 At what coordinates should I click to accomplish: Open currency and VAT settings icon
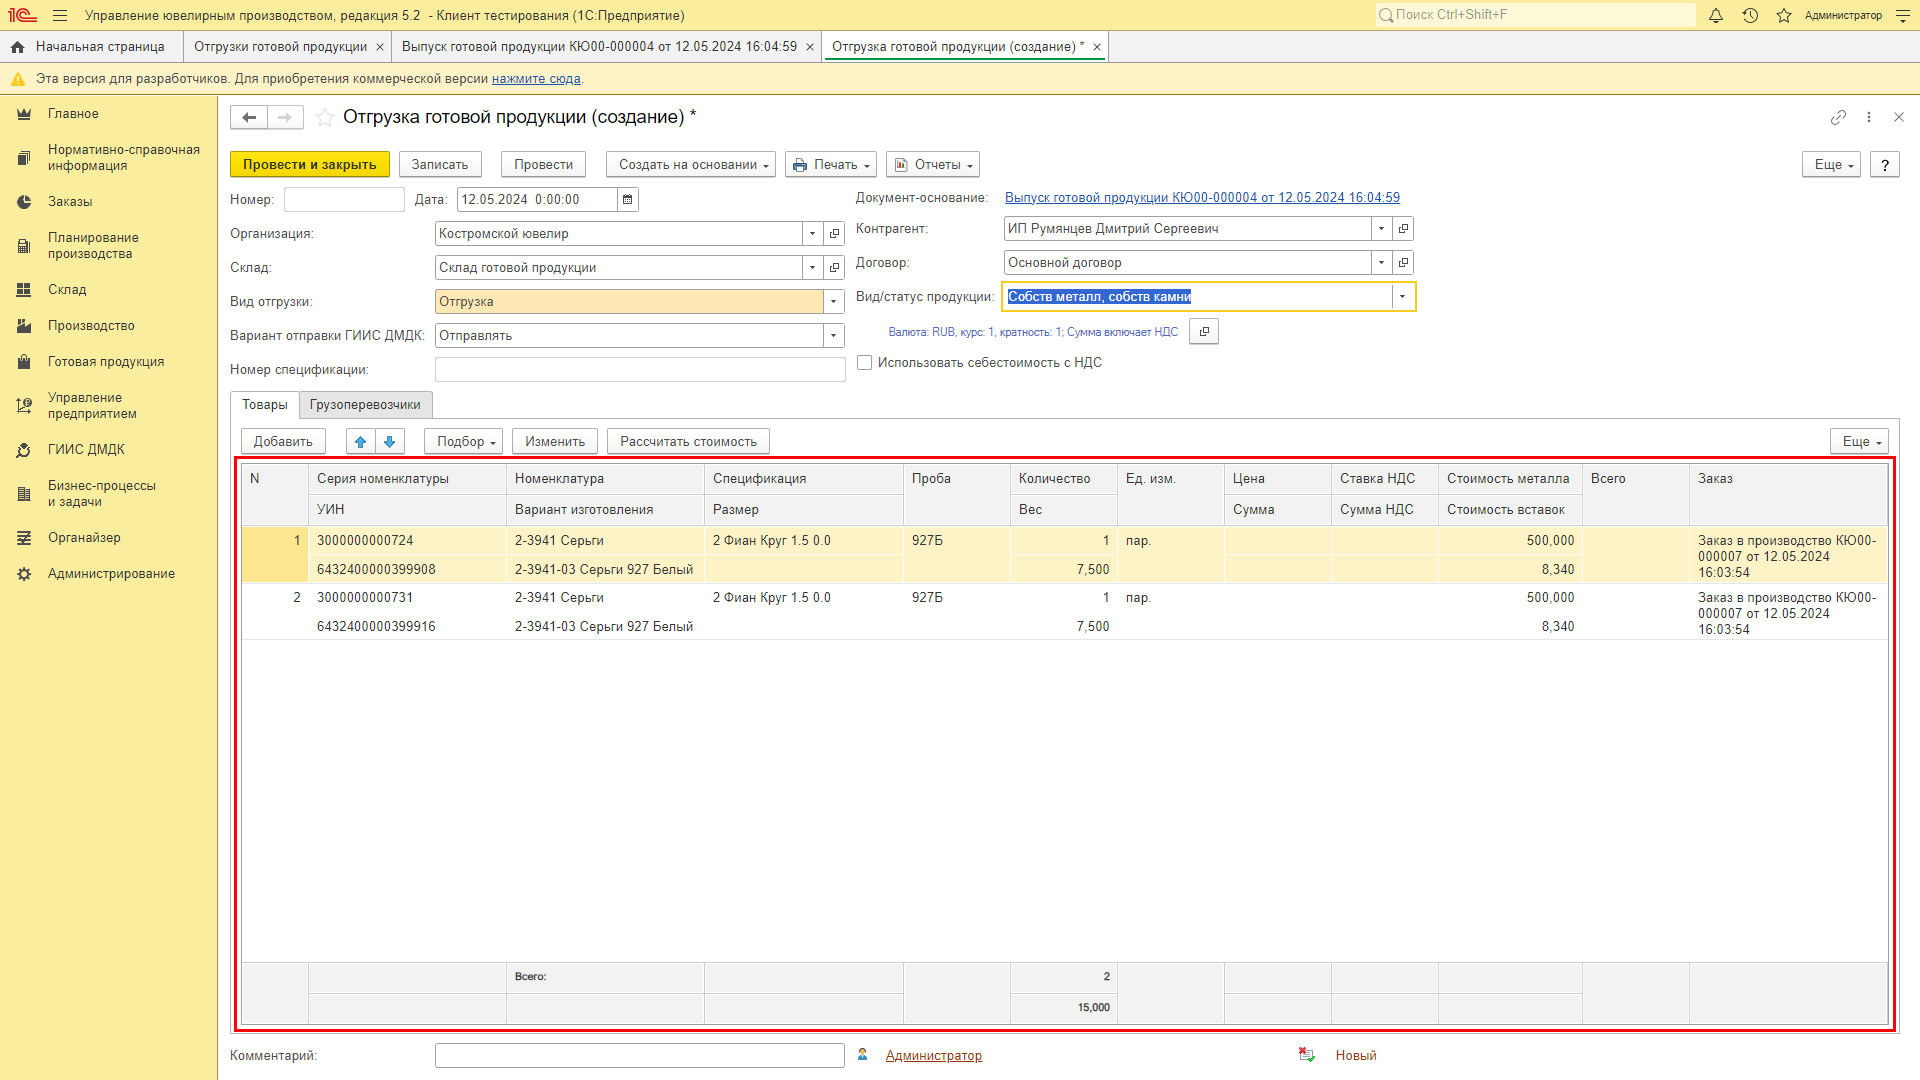(x=1204, y=332)
